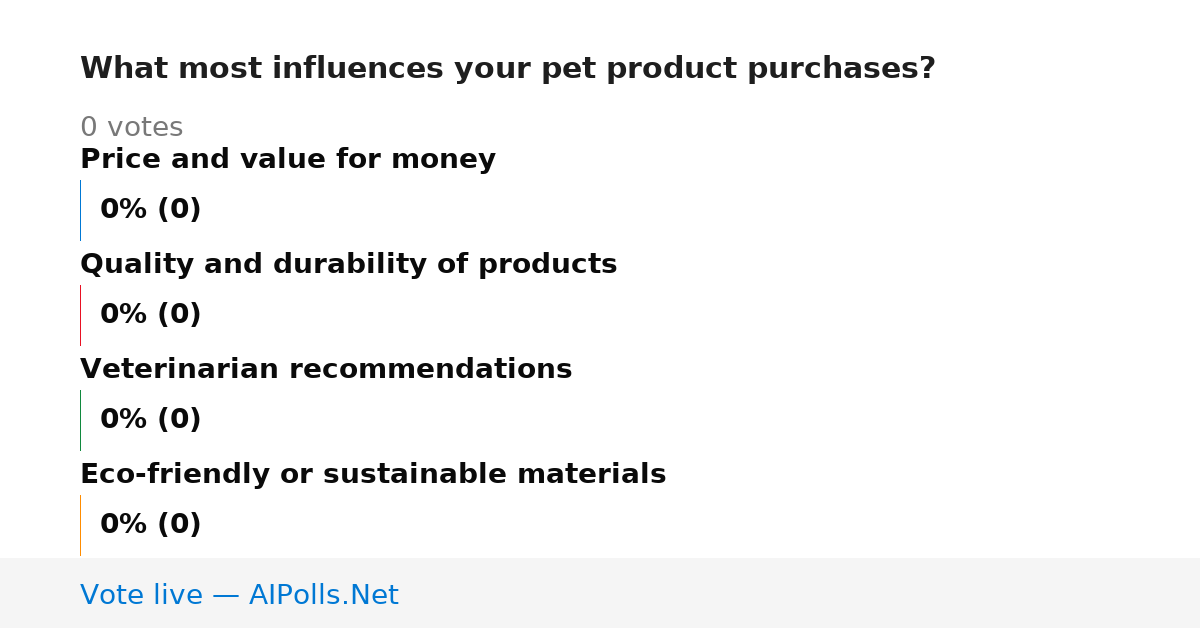The height and width of the screenshot is (628, 1200).
Task: Pick the "Veterinarian recommendations" poll option
Action: click(326, 369)
